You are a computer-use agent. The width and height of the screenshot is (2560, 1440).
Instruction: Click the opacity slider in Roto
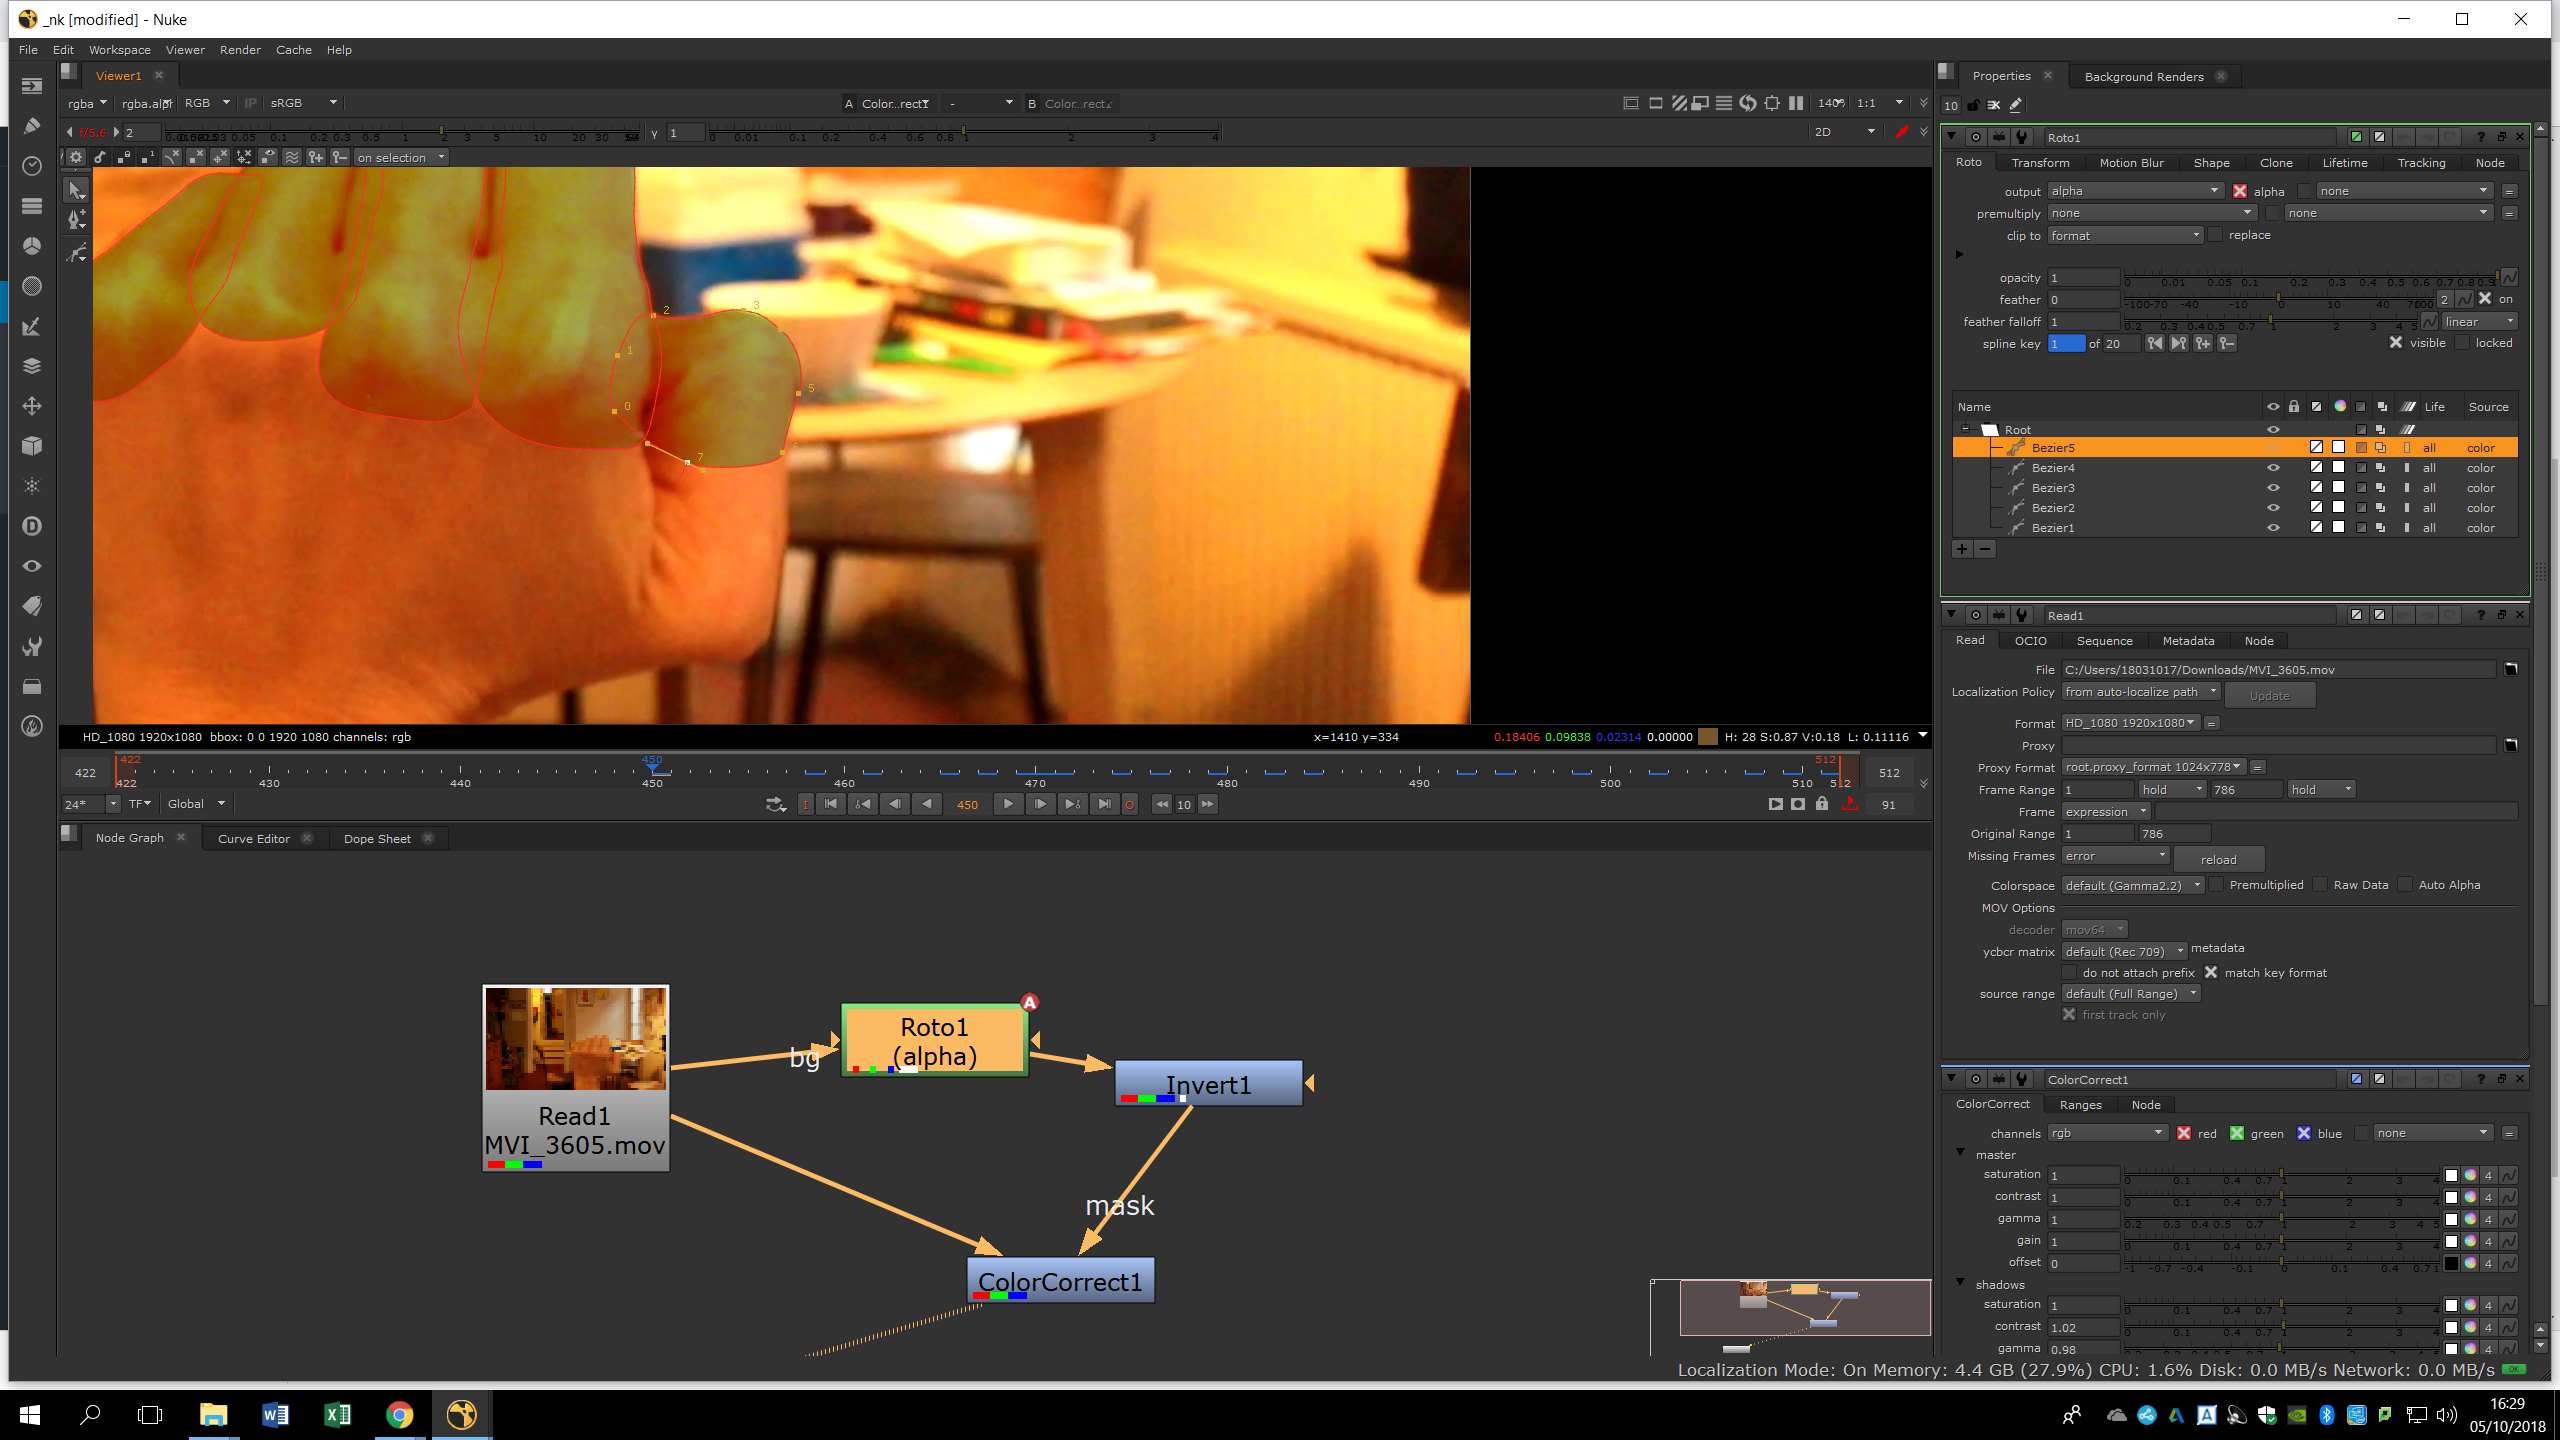[2310, 278]
